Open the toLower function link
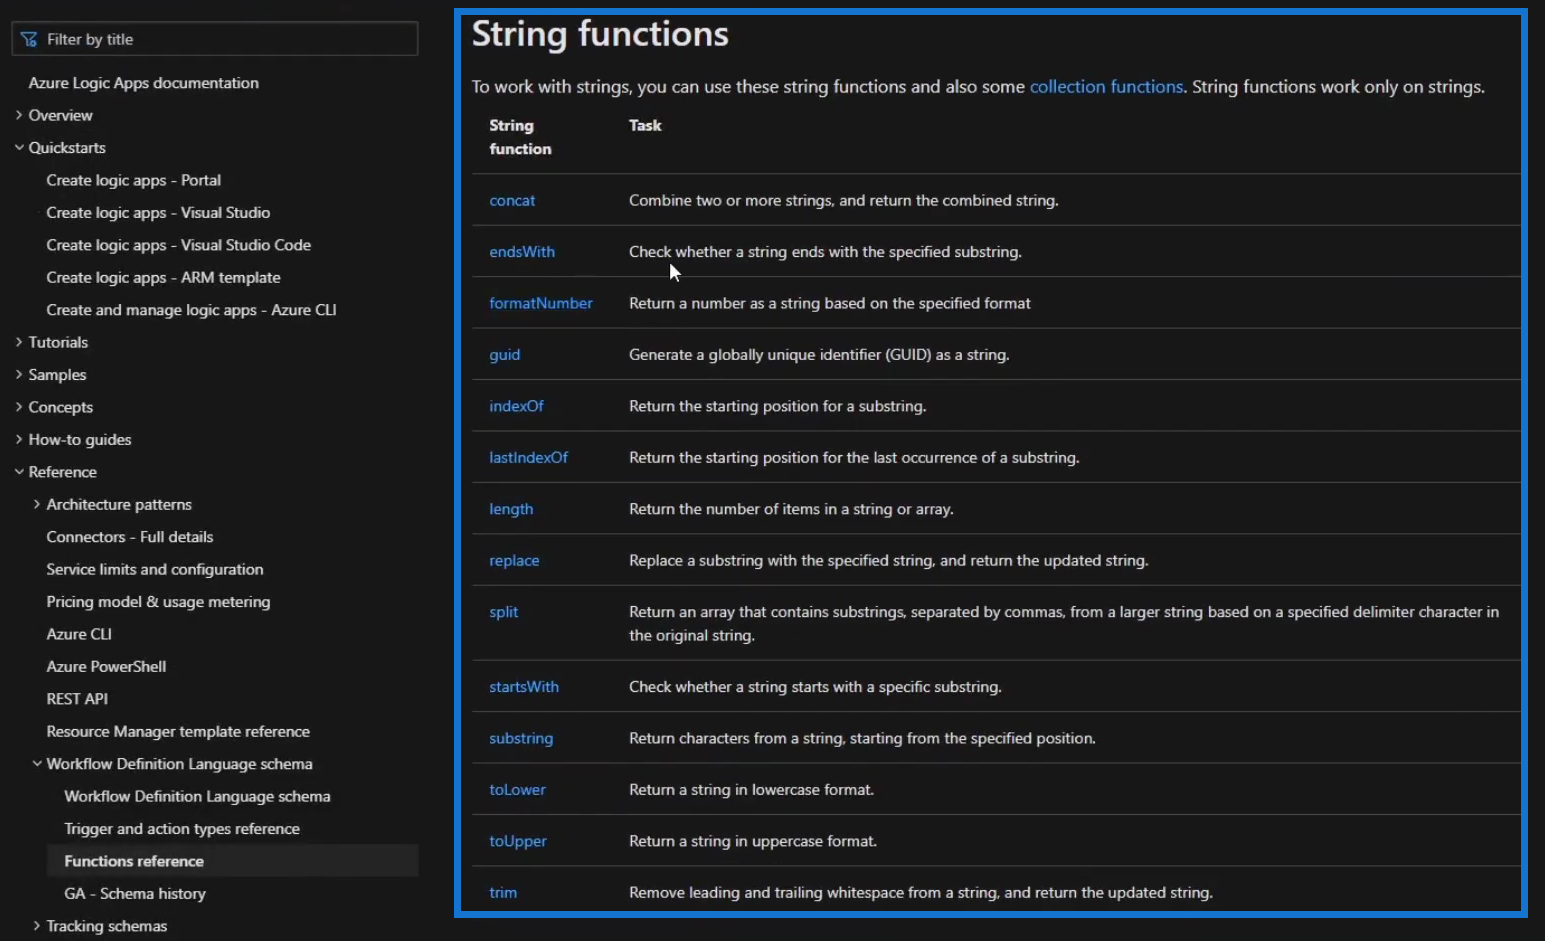The height and width of the screenshot is (941, 1545). (x=517, y=790)
